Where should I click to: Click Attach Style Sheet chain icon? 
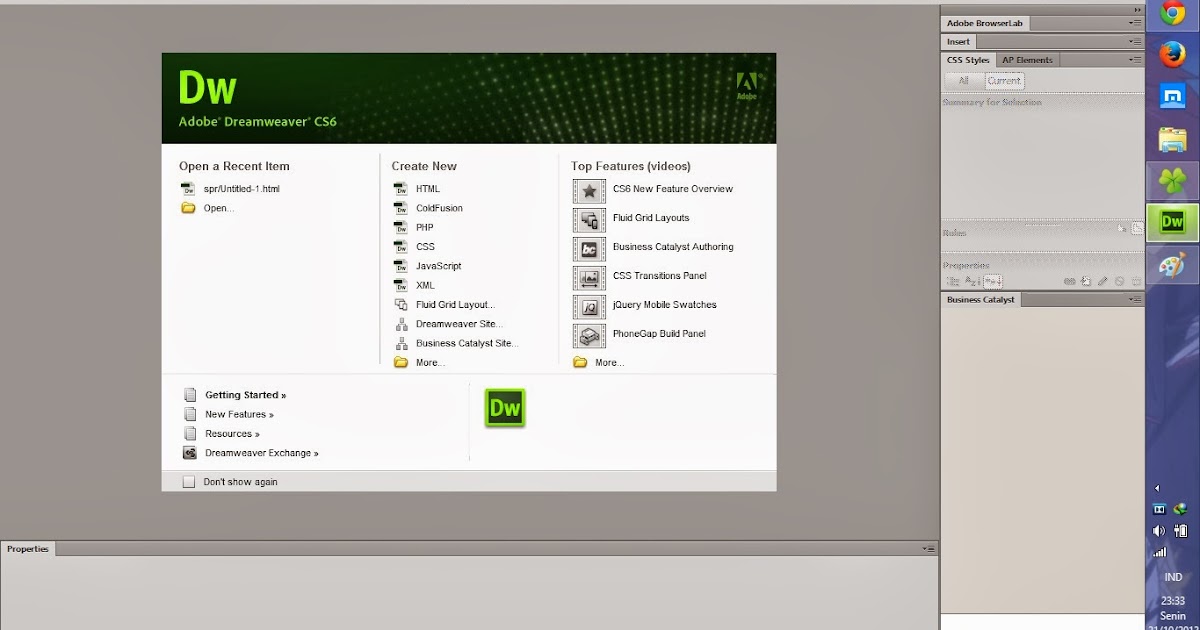pos(1069,282)
